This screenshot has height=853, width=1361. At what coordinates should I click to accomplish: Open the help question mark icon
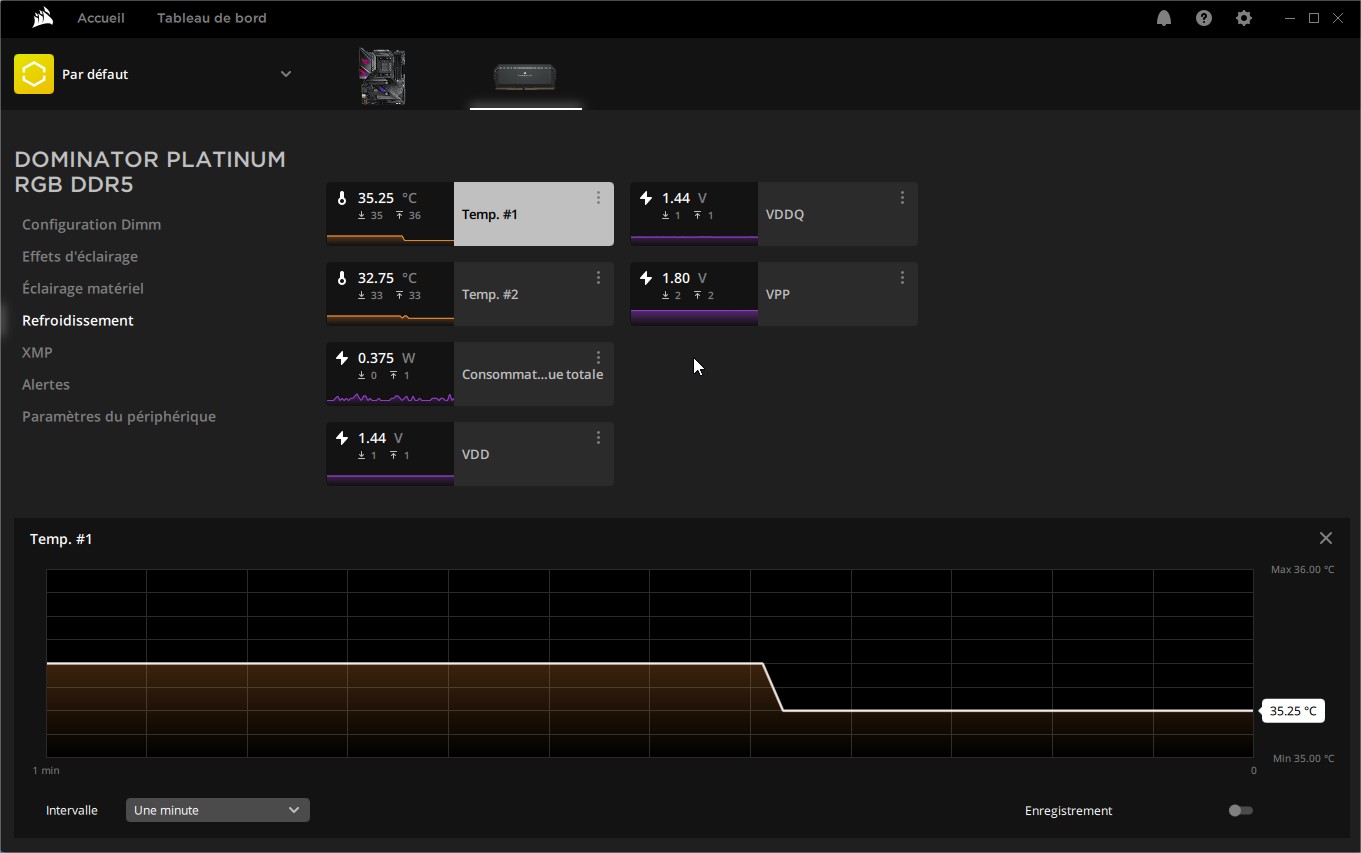tap(1204, 18)
